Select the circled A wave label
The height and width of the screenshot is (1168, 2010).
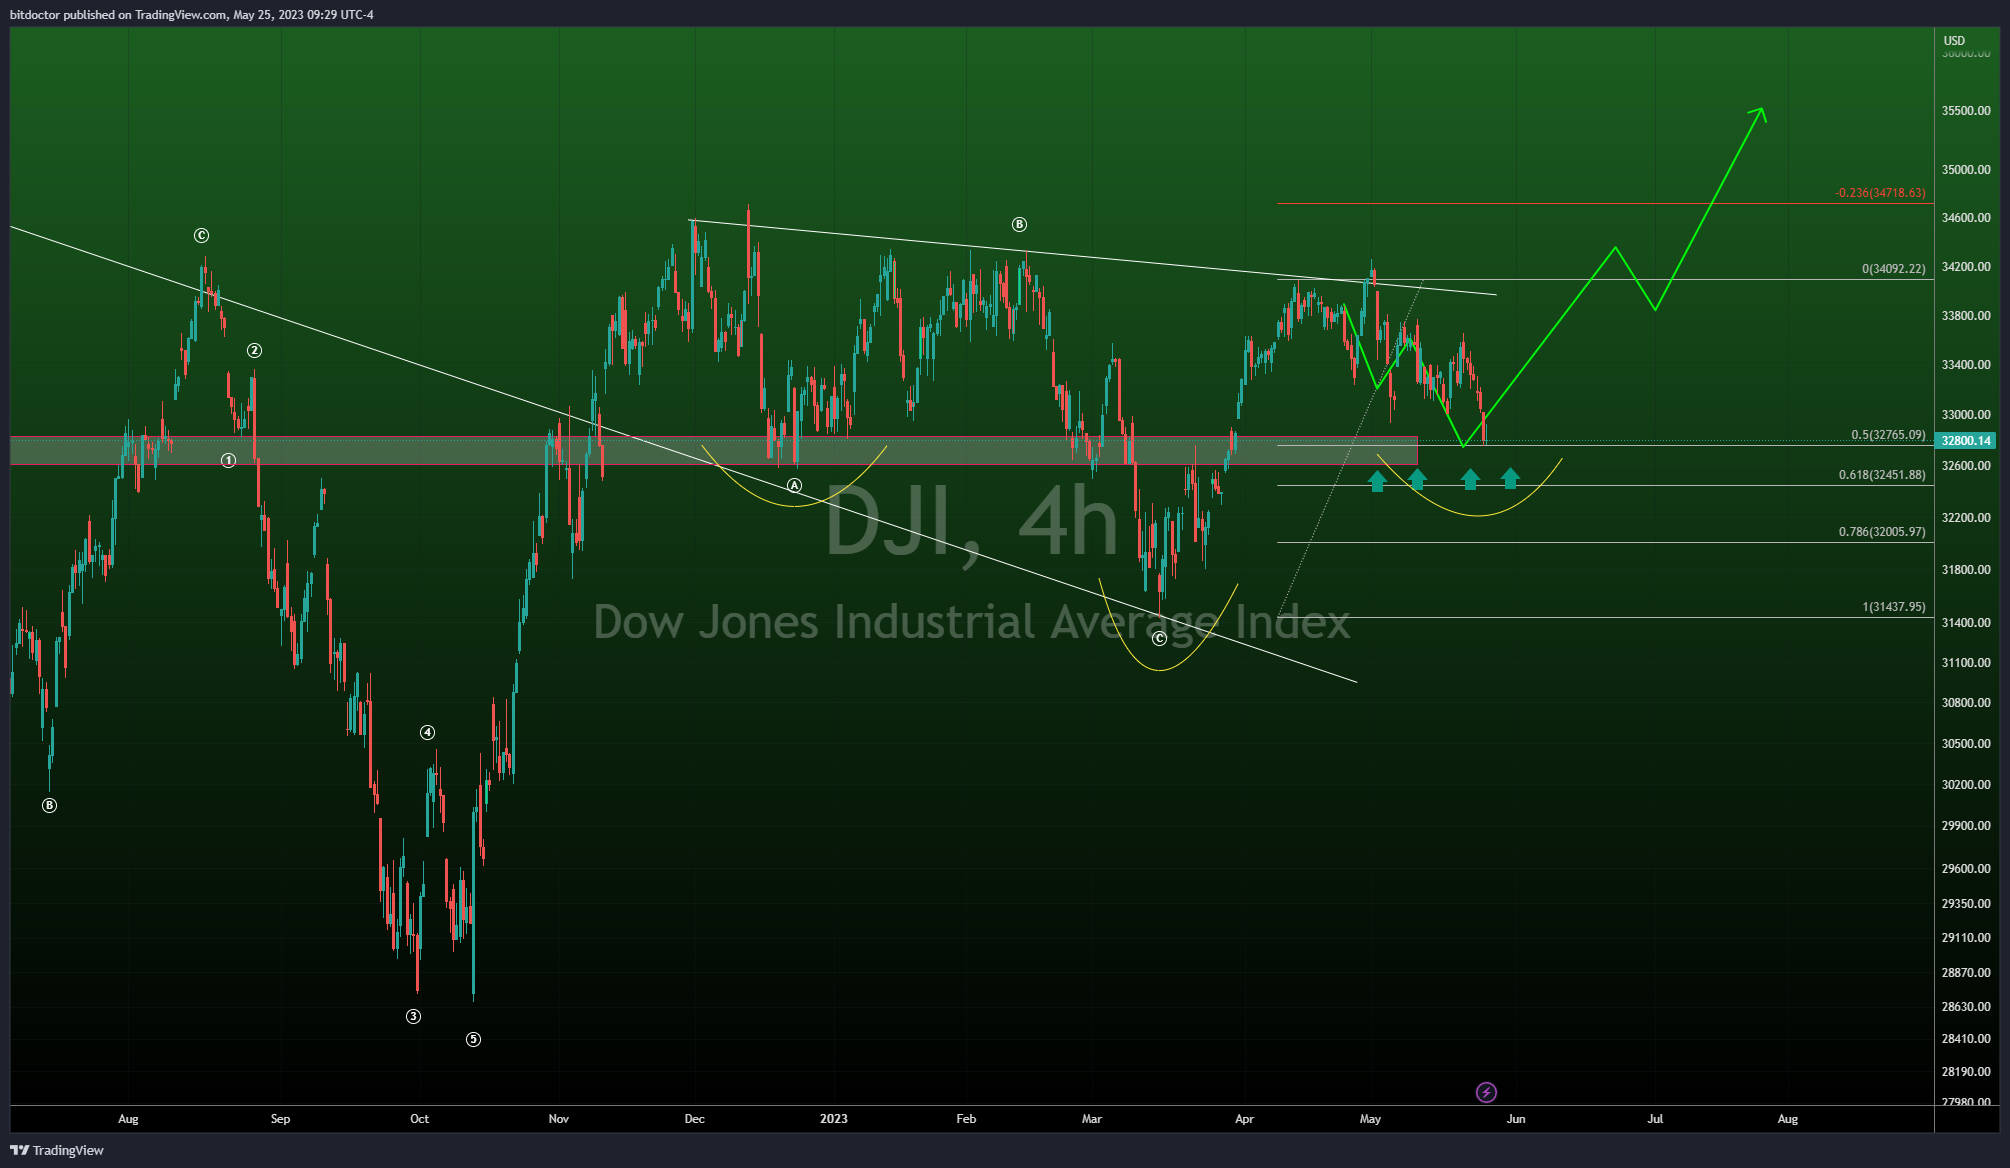794,485
